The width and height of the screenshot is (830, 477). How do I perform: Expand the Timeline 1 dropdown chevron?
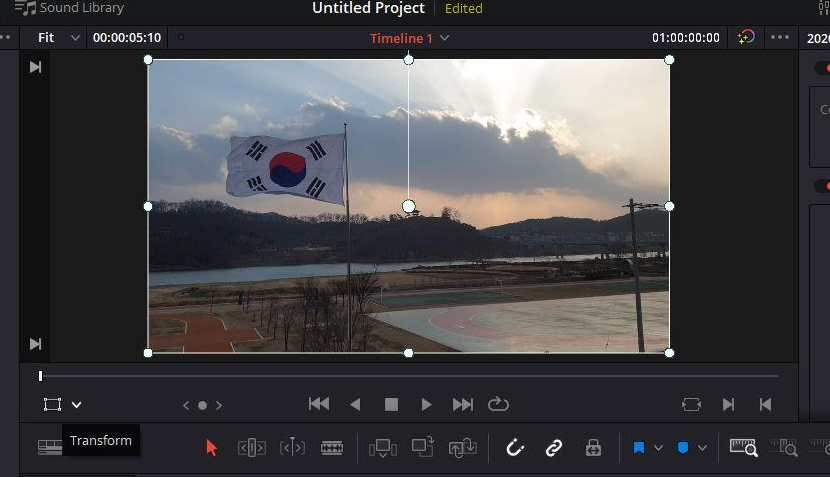tap(445, 38)
